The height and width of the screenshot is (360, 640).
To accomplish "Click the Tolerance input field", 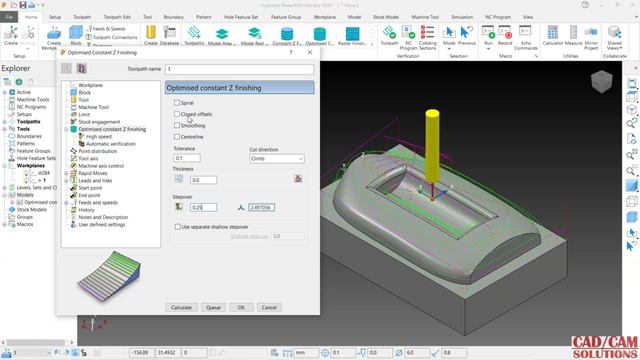I will [x=187, y=158].
